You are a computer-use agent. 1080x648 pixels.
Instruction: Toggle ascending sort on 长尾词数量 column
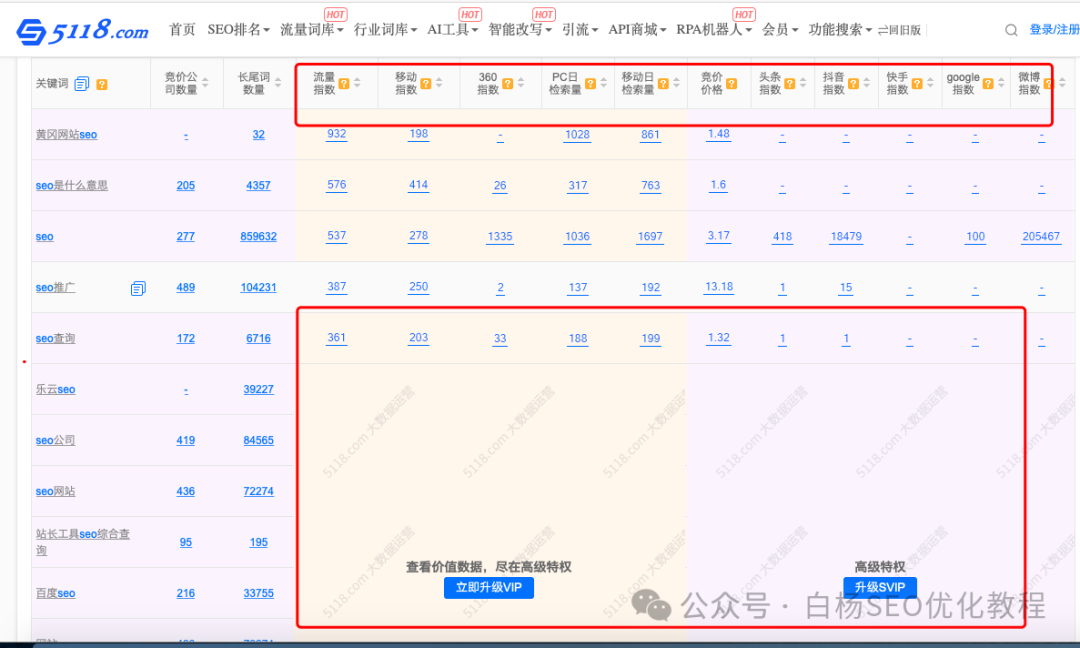[x=277, y=81]
